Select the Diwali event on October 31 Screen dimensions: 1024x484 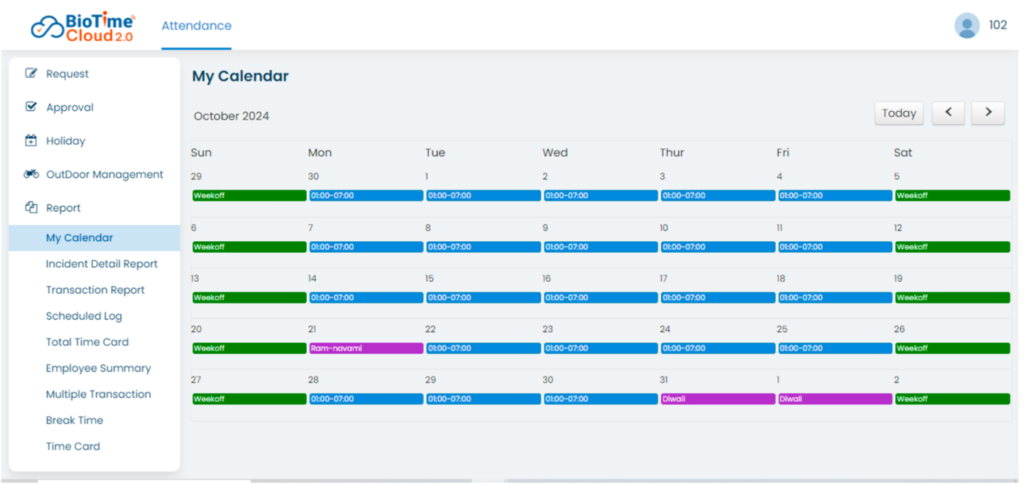point(717,398)
